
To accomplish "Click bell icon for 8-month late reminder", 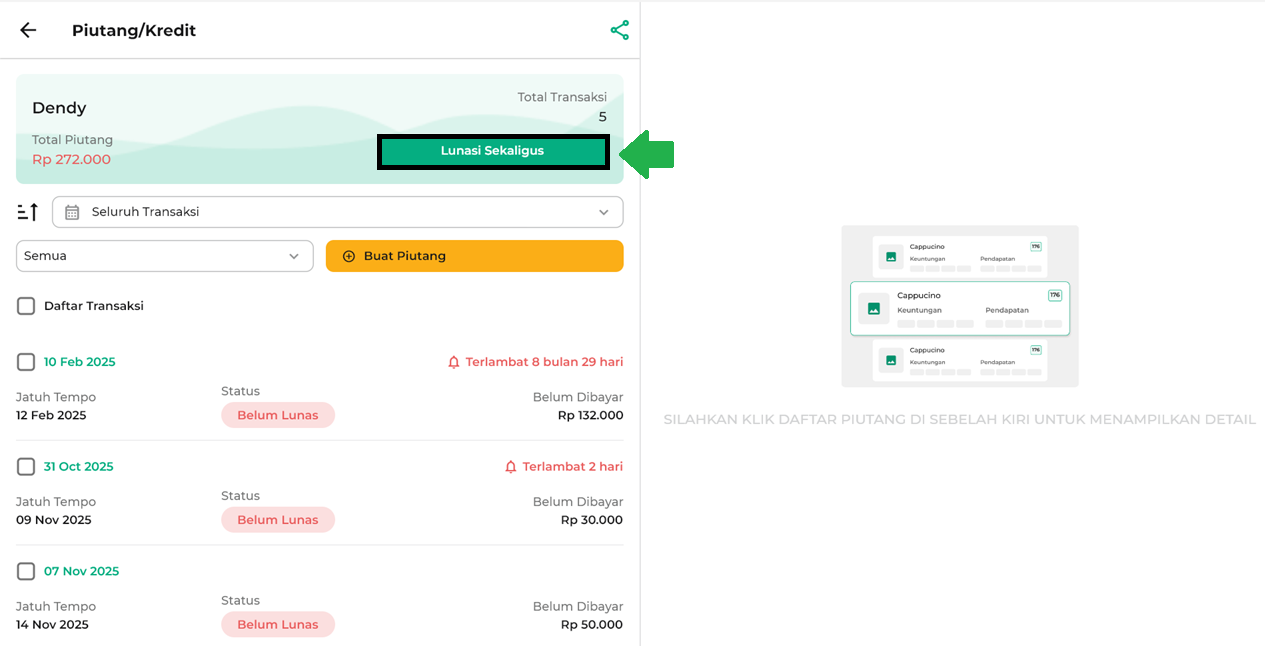I will (x=454, y=362).
